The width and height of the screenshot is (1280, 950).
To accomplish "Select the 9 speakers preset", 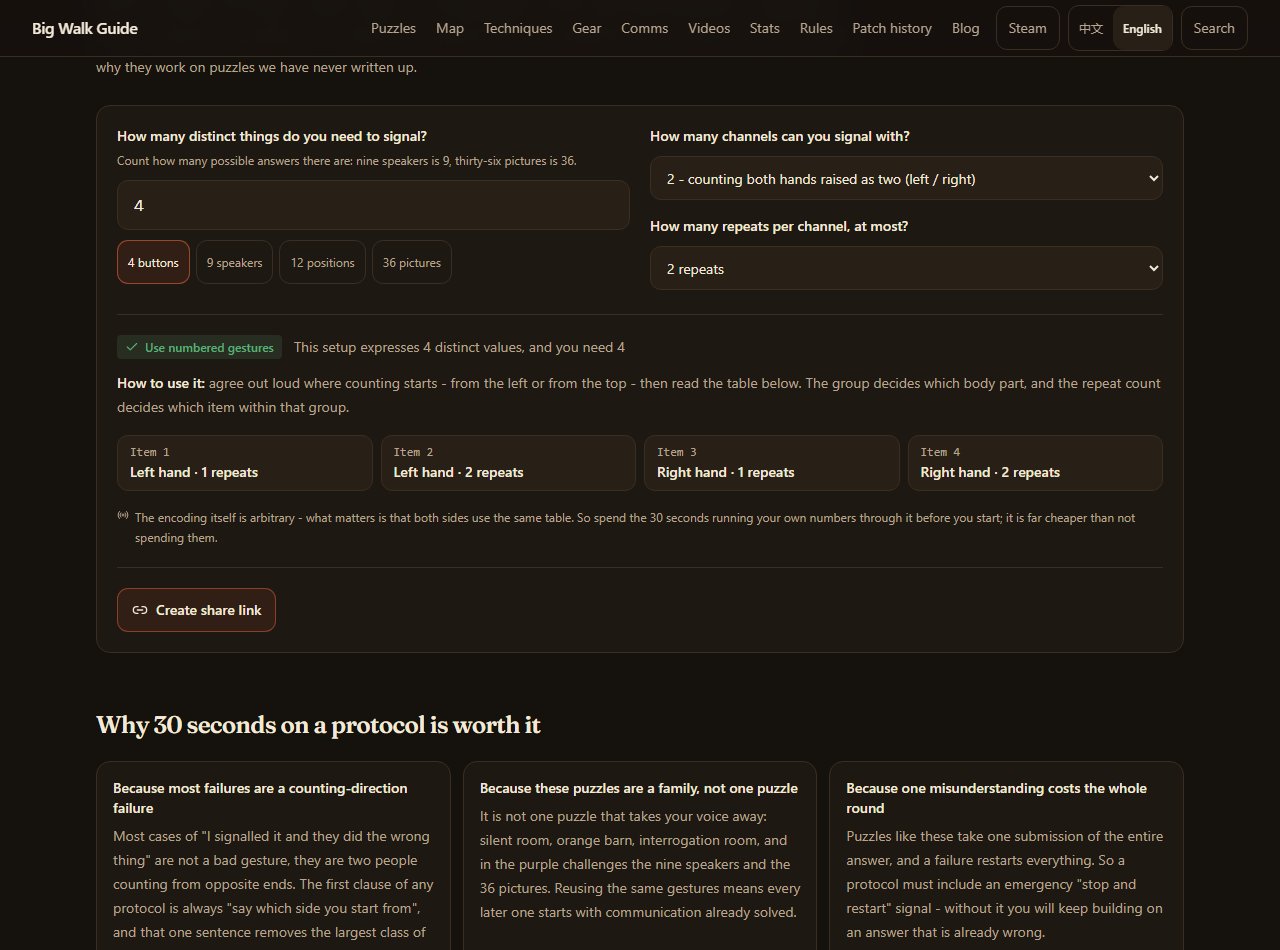I will coord(234,262).
